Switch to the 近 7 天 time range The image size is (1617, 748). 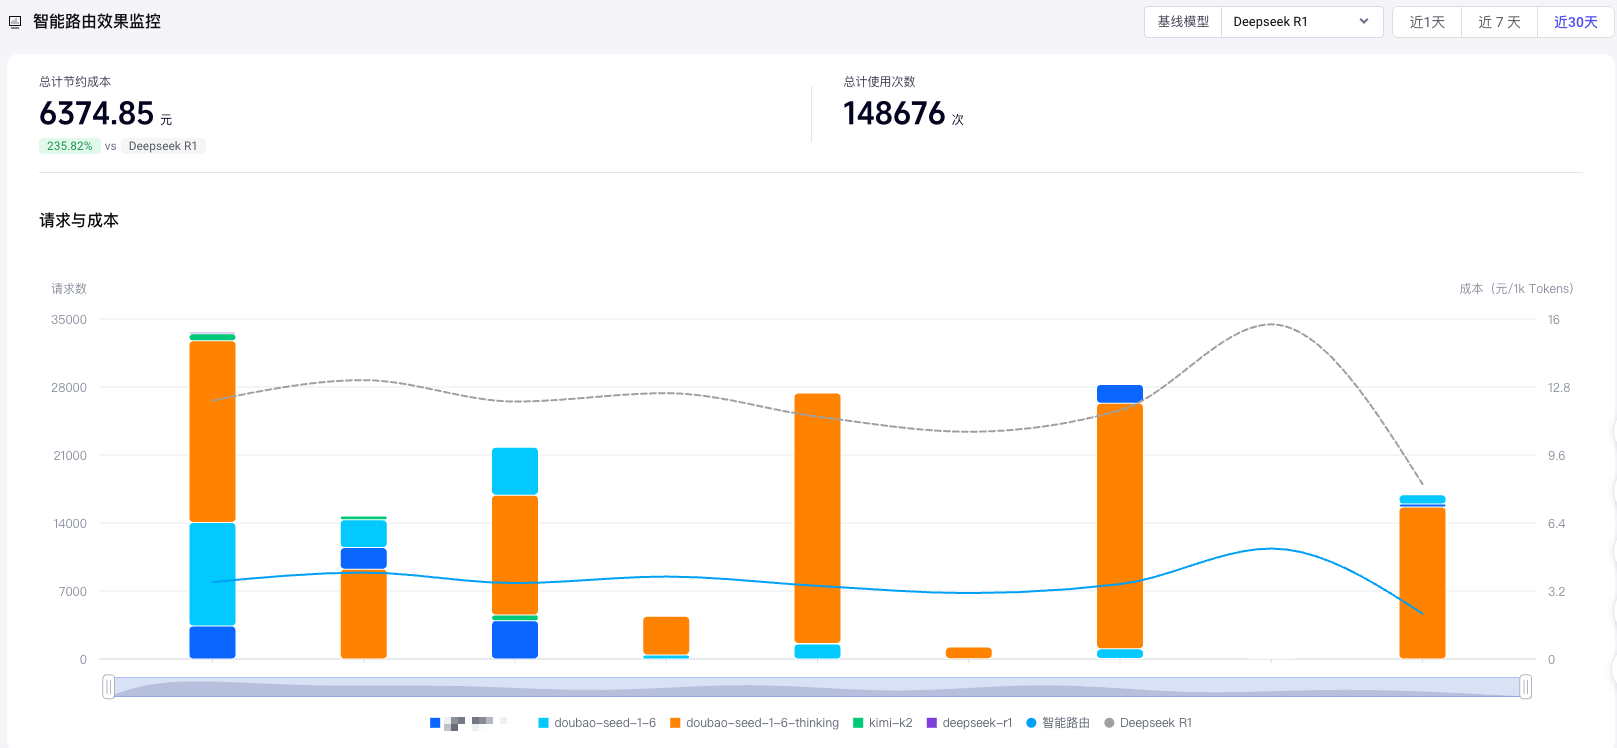coord(1499,22)
